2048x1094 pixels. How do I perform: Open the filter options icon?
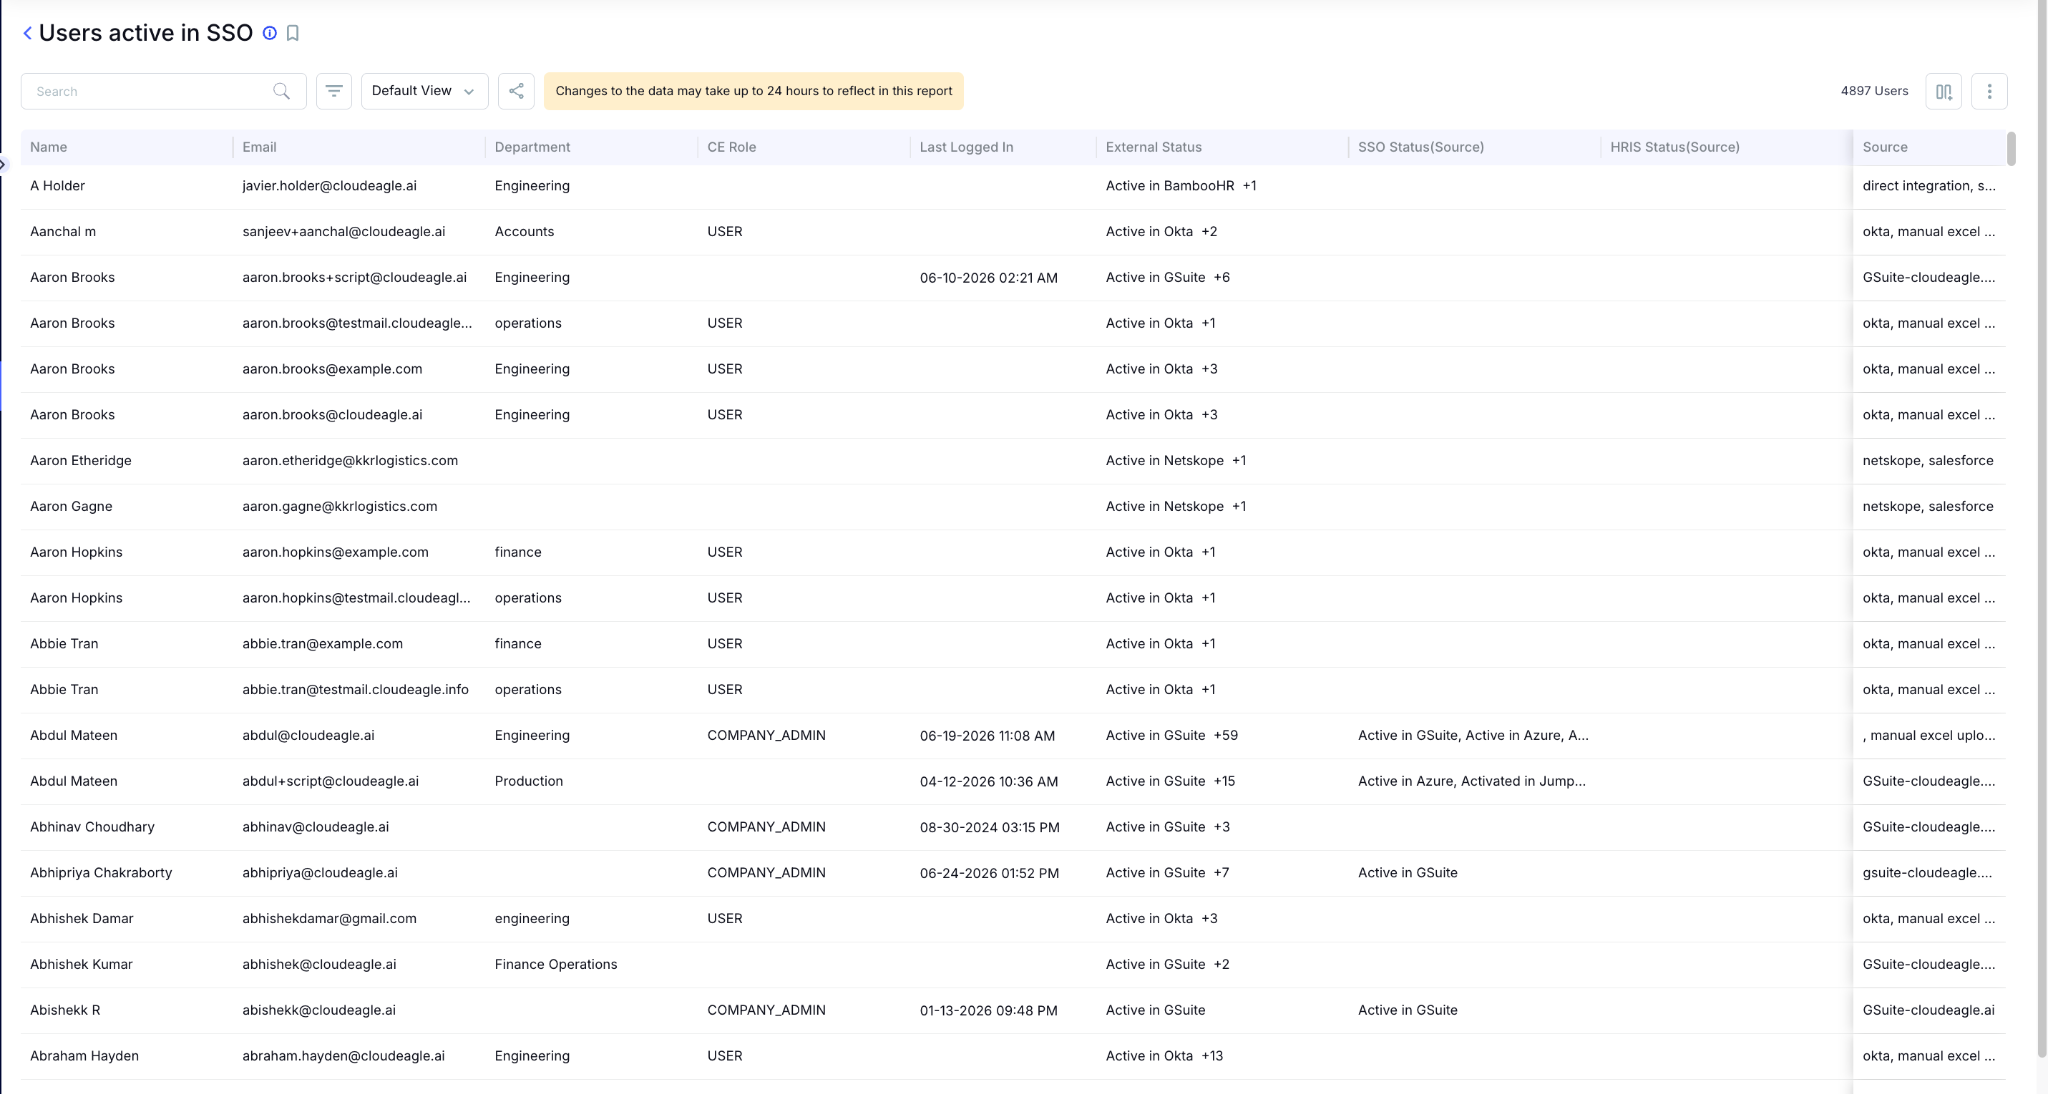tap(334, 91)
